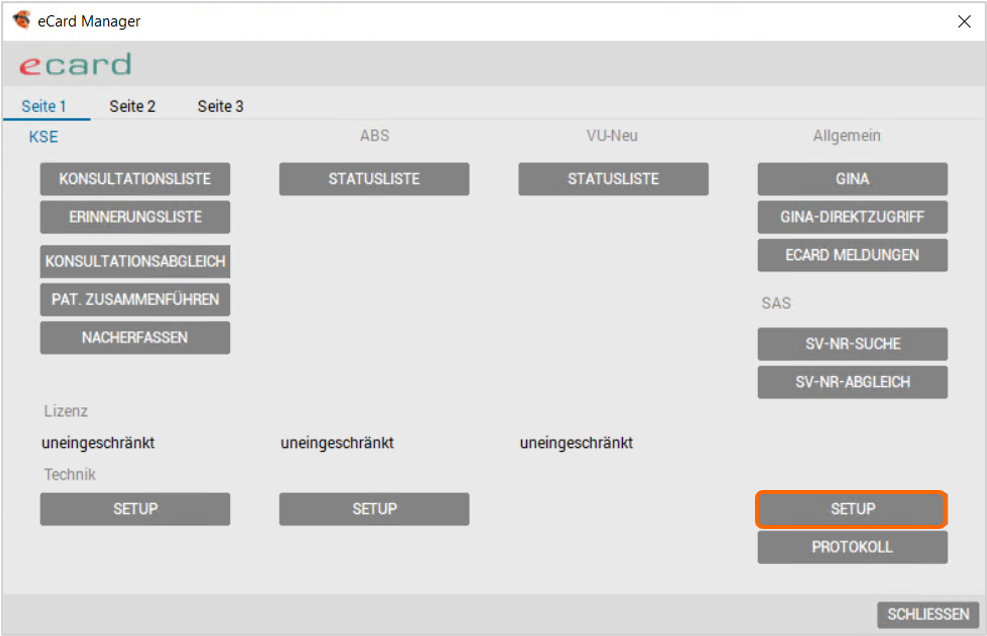Click the ecard logo
Screen dimensions: 987x636
[76, 65]
